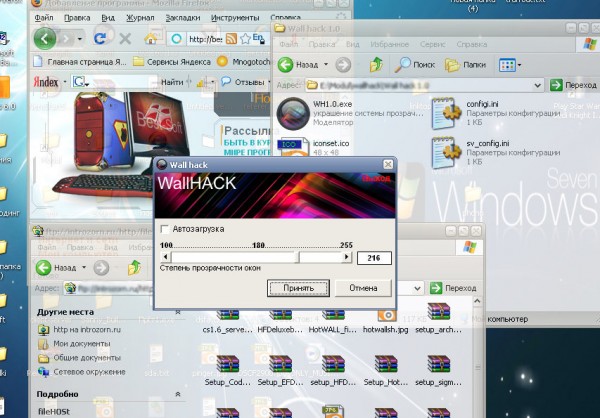Open the Firefox home page icon

point(150,39)
